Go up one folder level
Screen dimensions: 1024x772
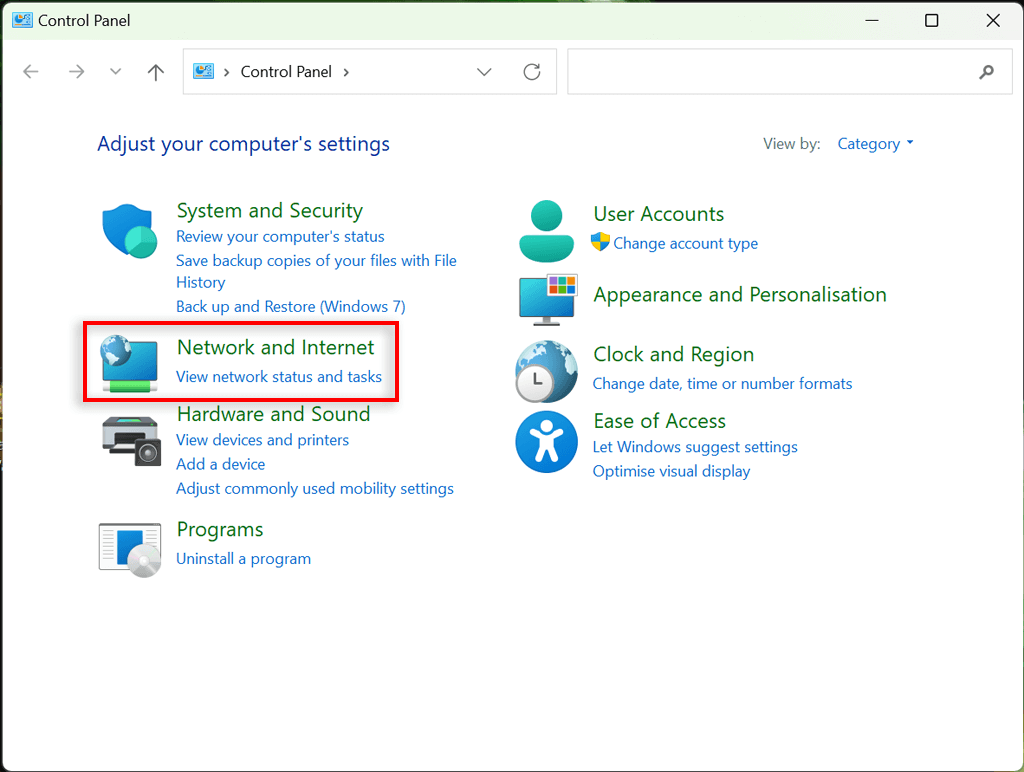click(x=155, y=72)
